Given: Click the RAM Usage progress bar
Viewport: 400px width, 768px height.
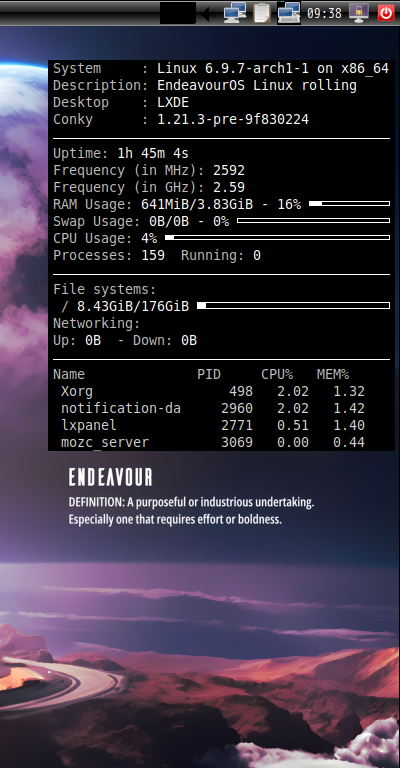Looking at the screenshot, I should (x=350, y=203).
